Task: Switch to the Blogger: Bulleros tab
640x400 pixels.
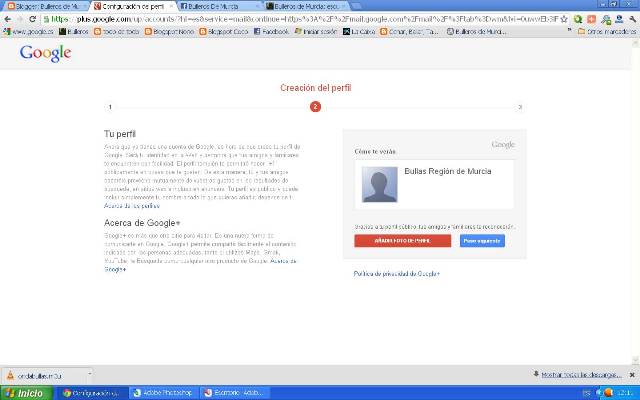Action: click(x=45, y=6)
